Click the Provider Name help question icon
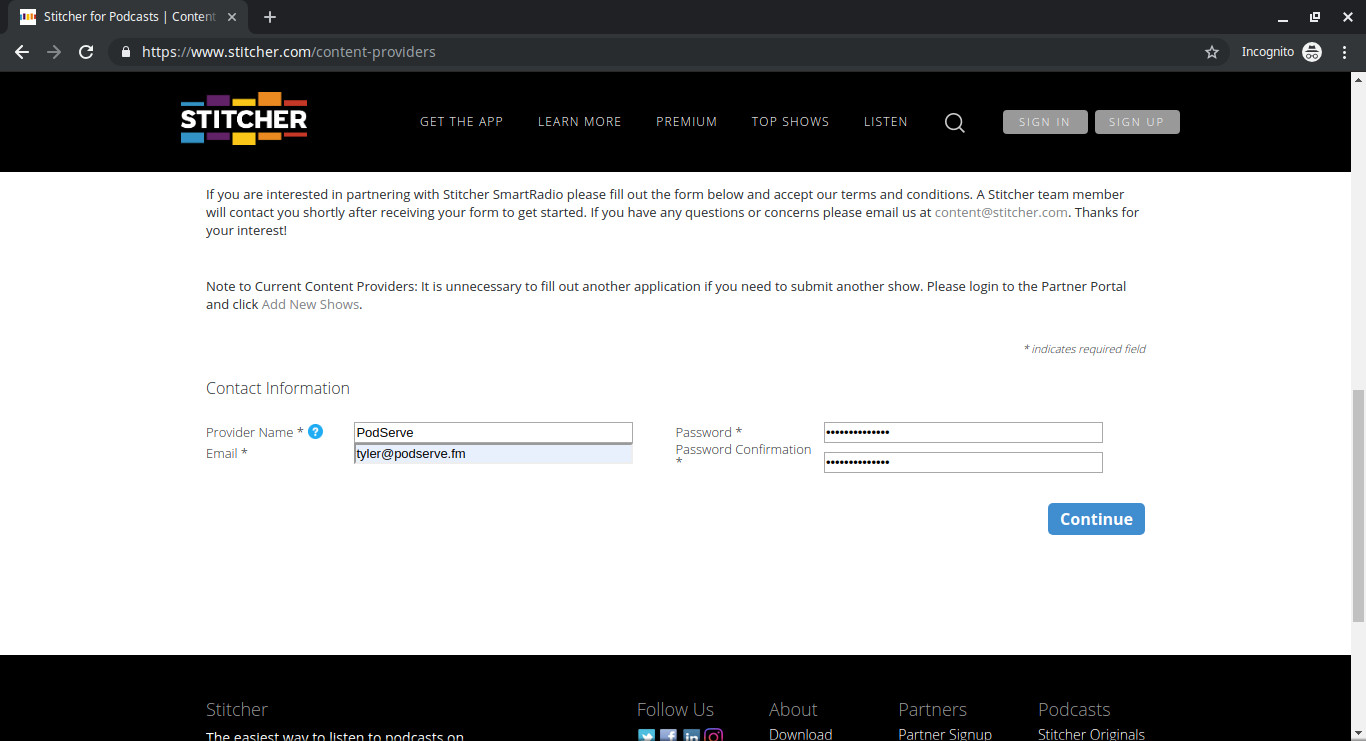This screenshot has width=1366, height=741. (315, 432)
